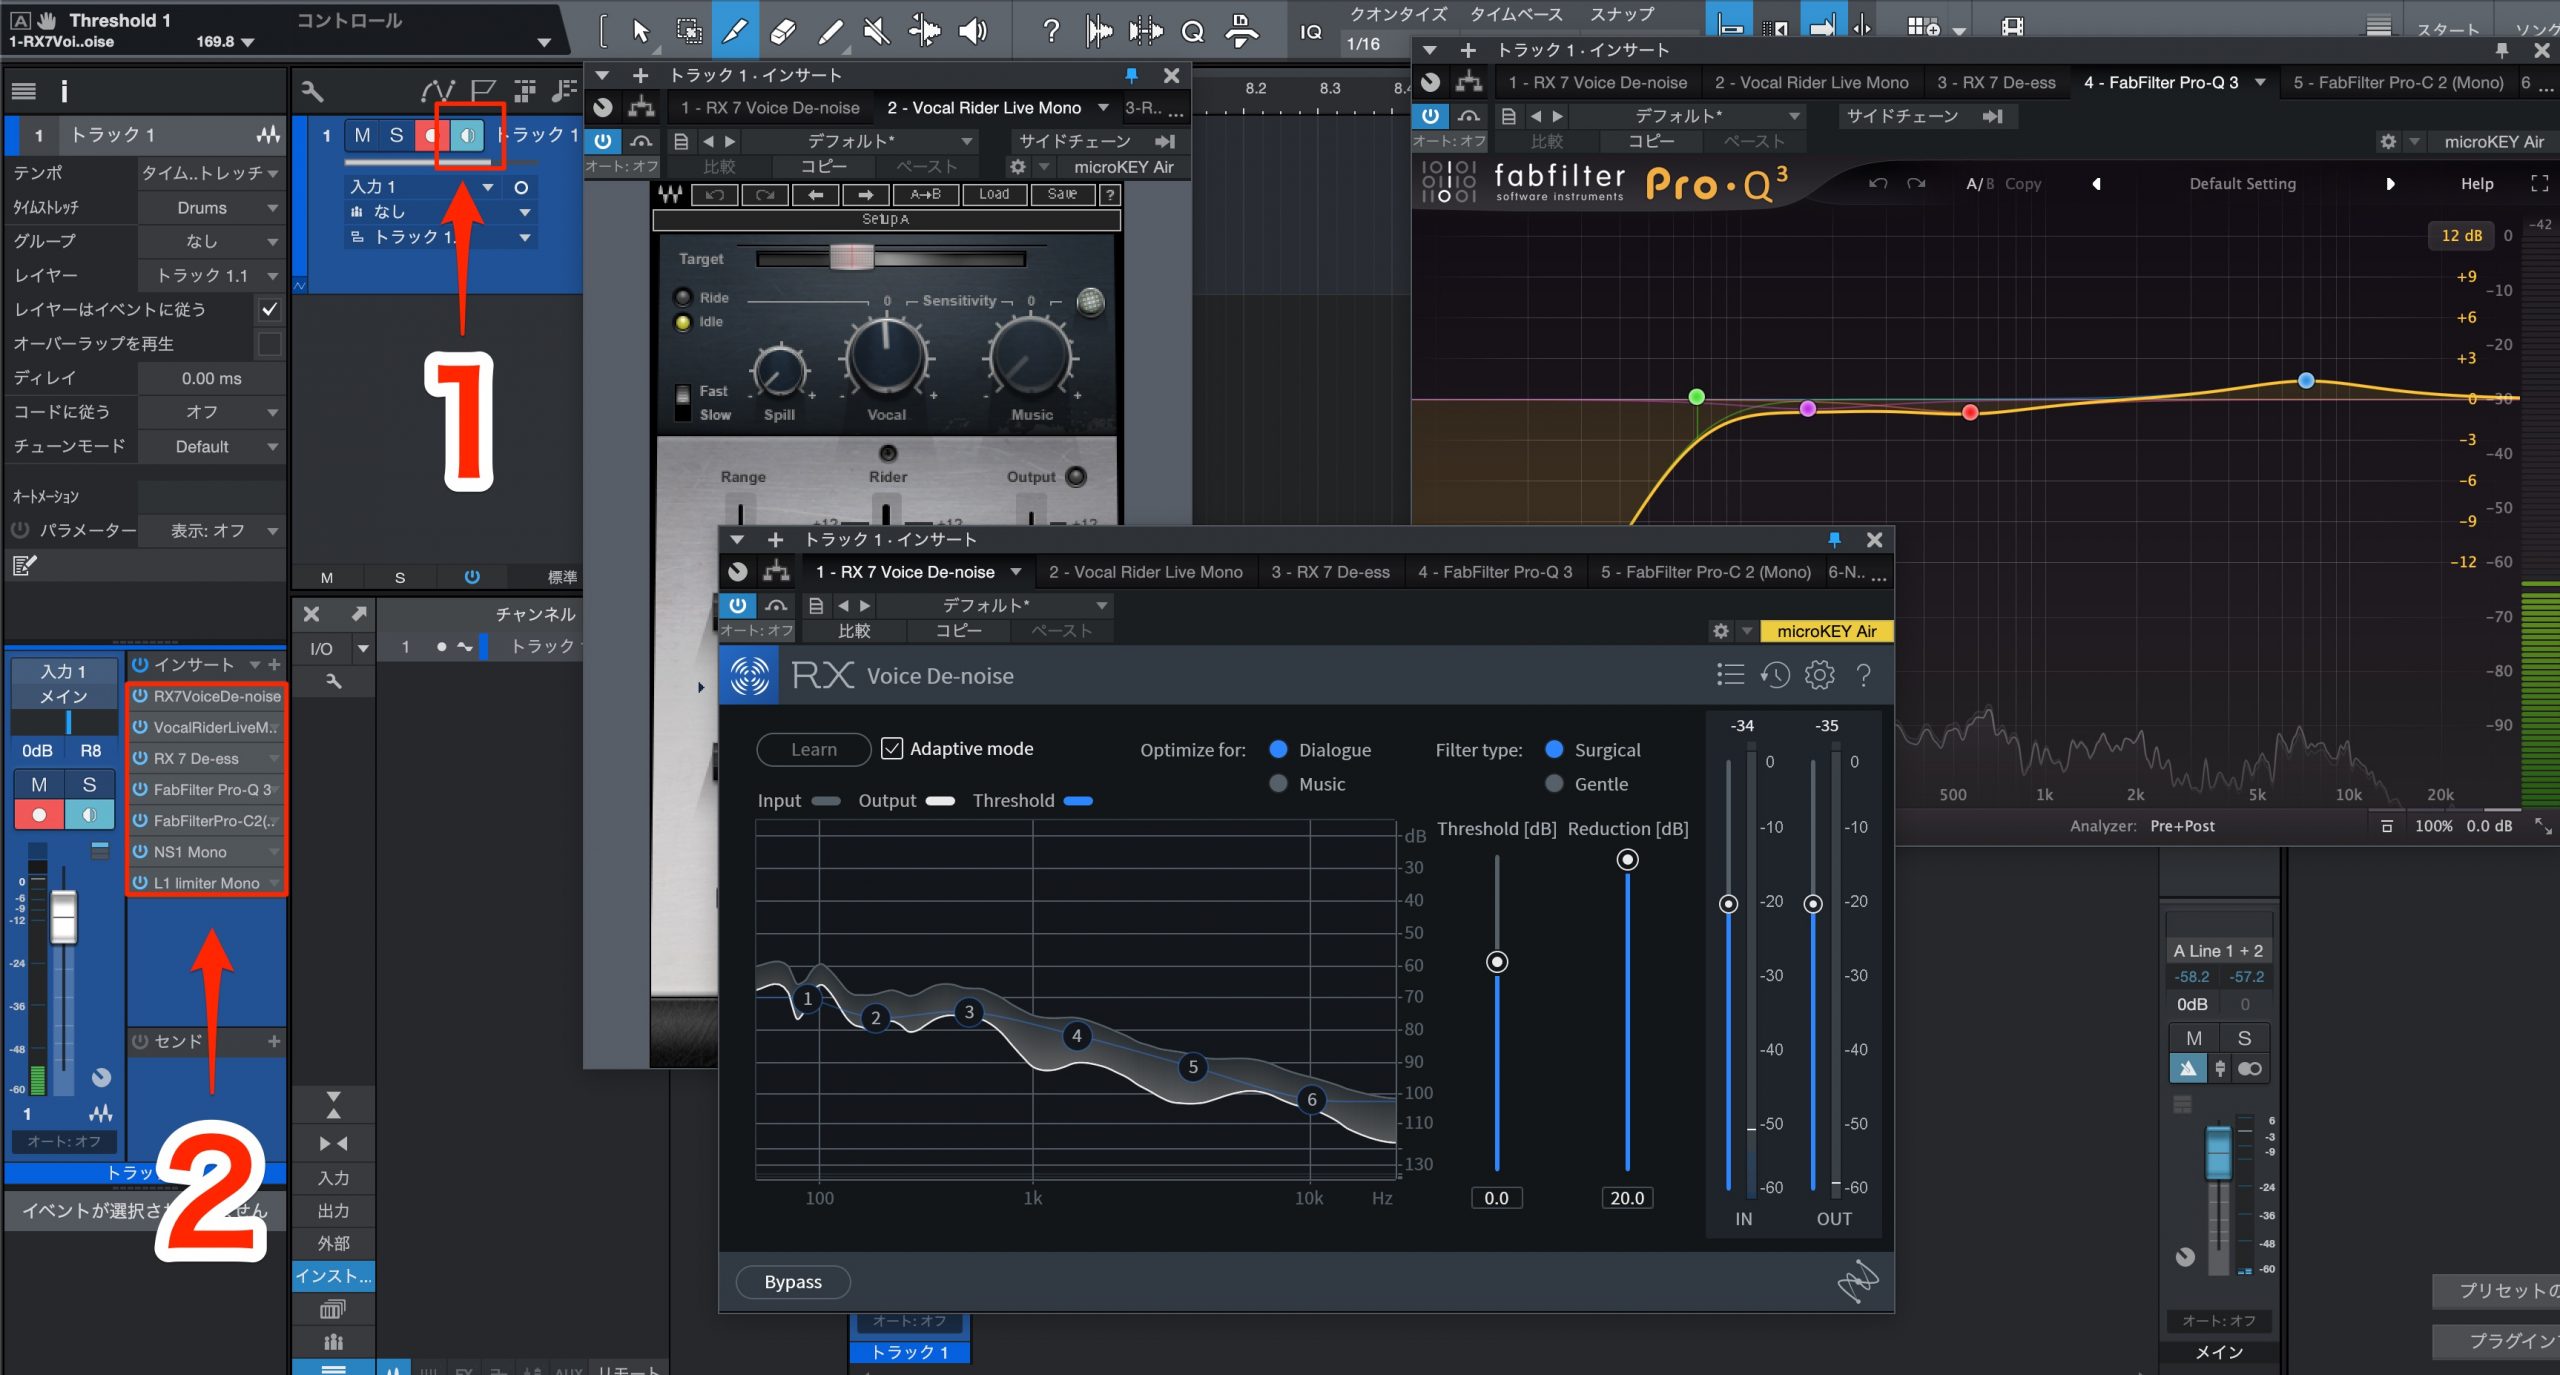The width and height of the screenshot is (2560, 1375).
Task: Click the Waves logo icon in Vocal Rider
Action: click(669, 194)
